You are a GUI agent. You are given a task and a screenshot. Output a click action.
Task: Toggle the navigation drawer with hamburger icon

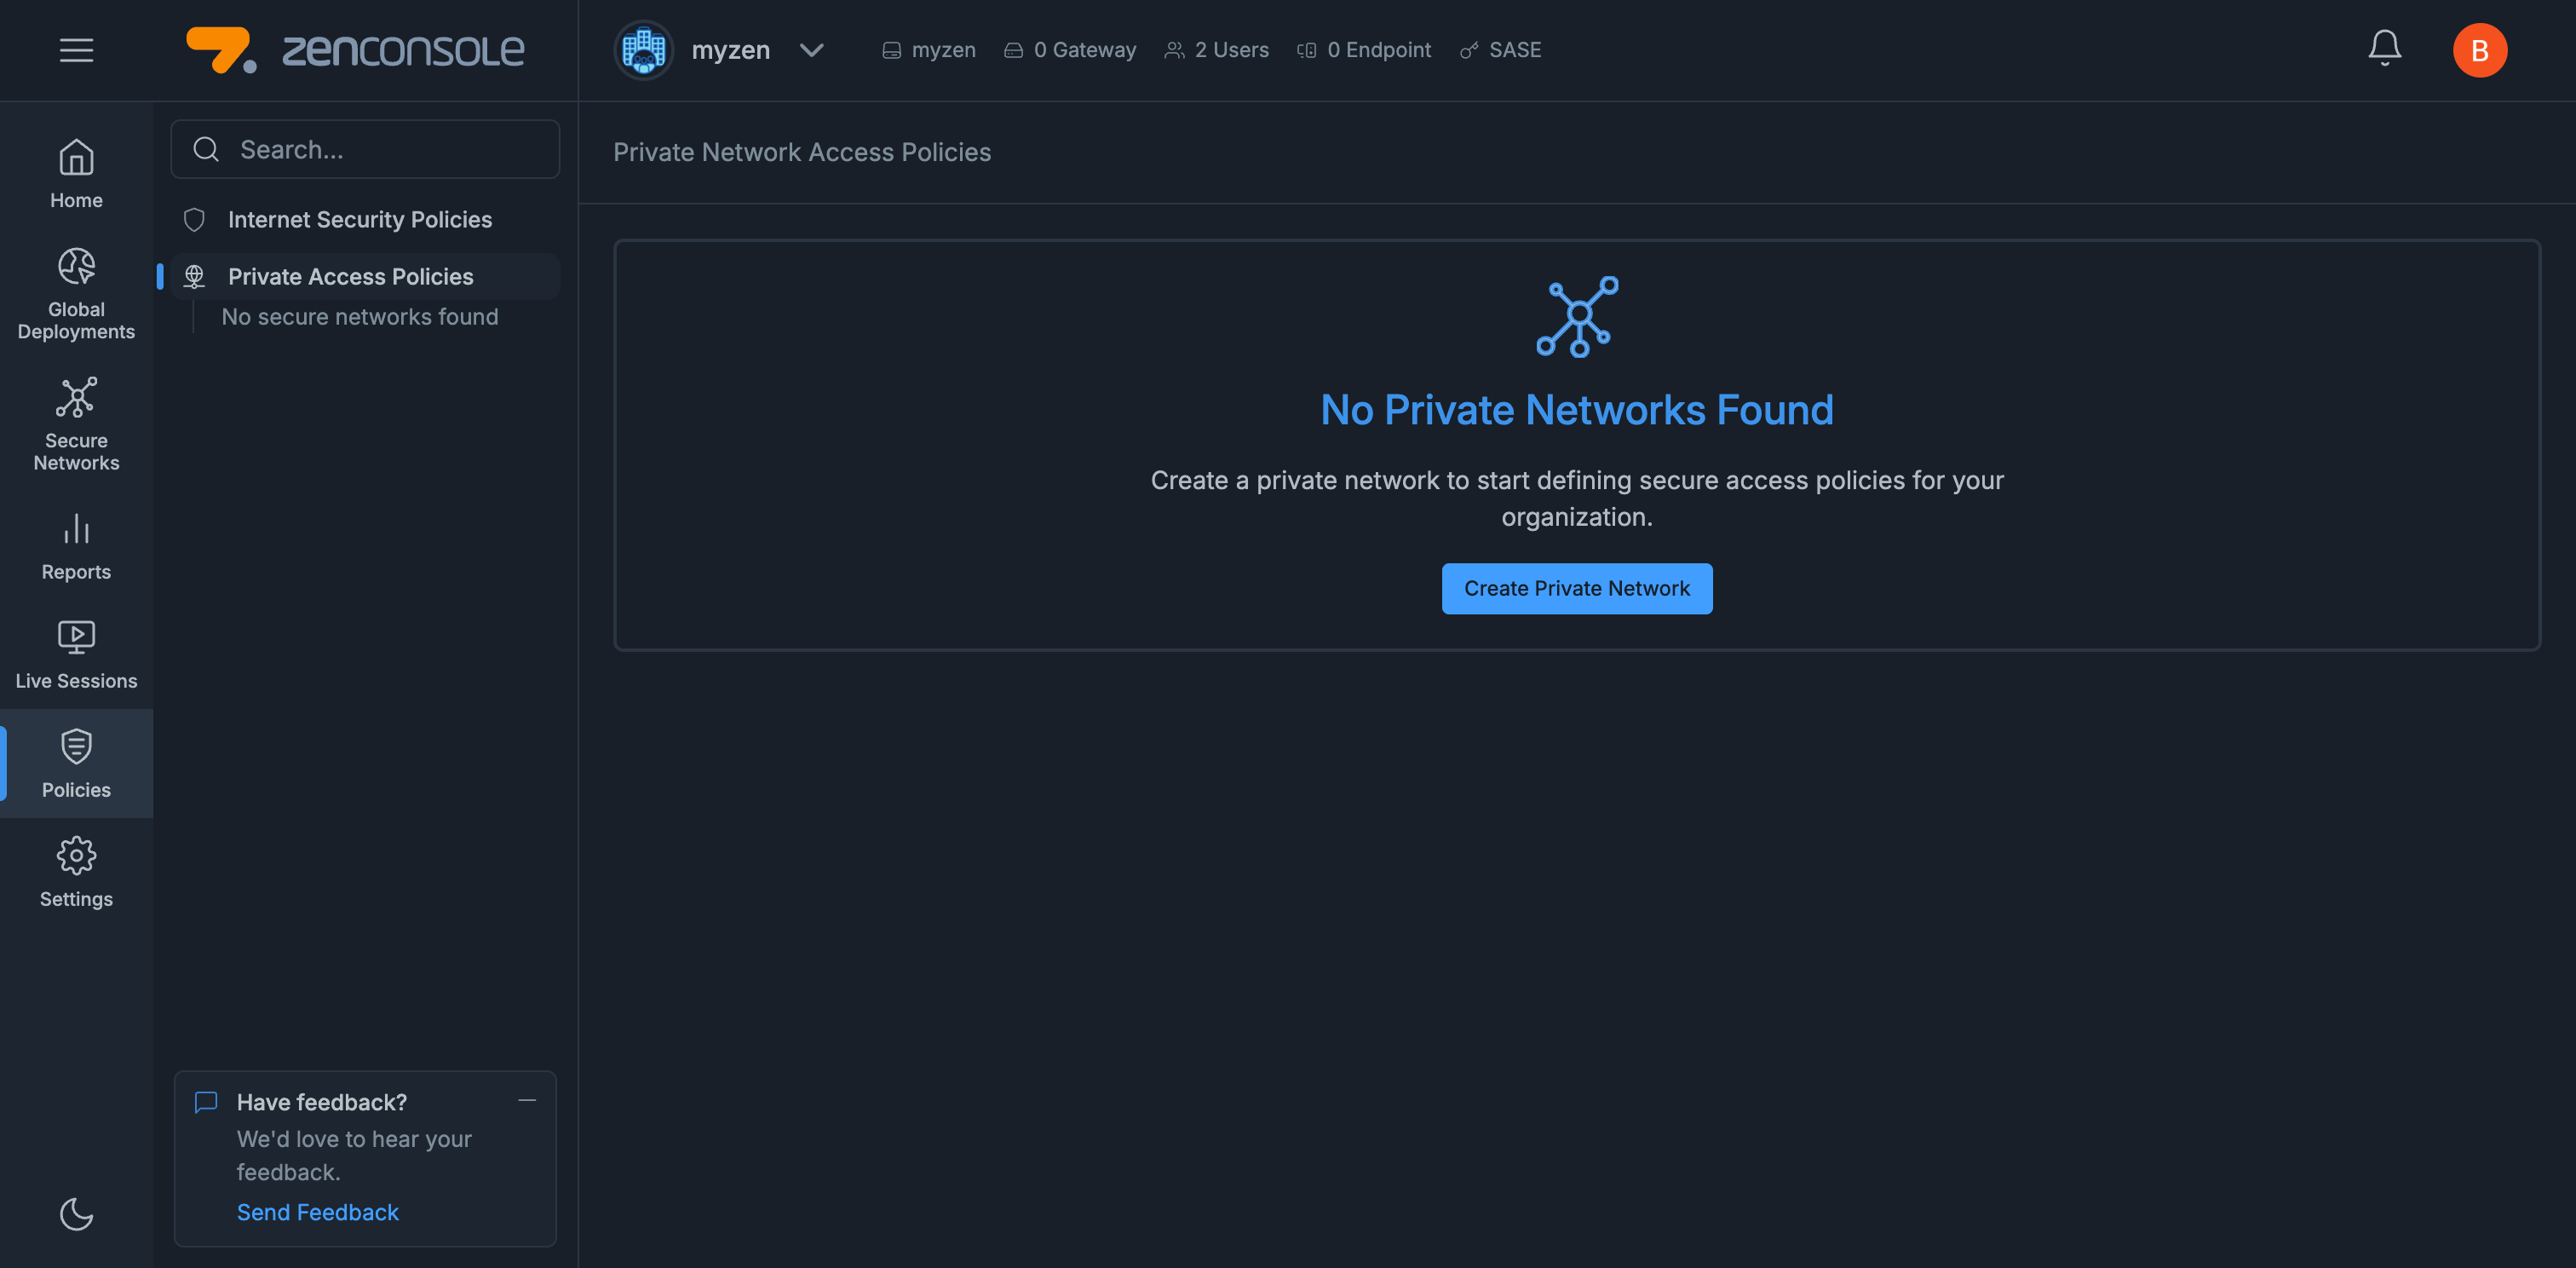pos(76,50)
